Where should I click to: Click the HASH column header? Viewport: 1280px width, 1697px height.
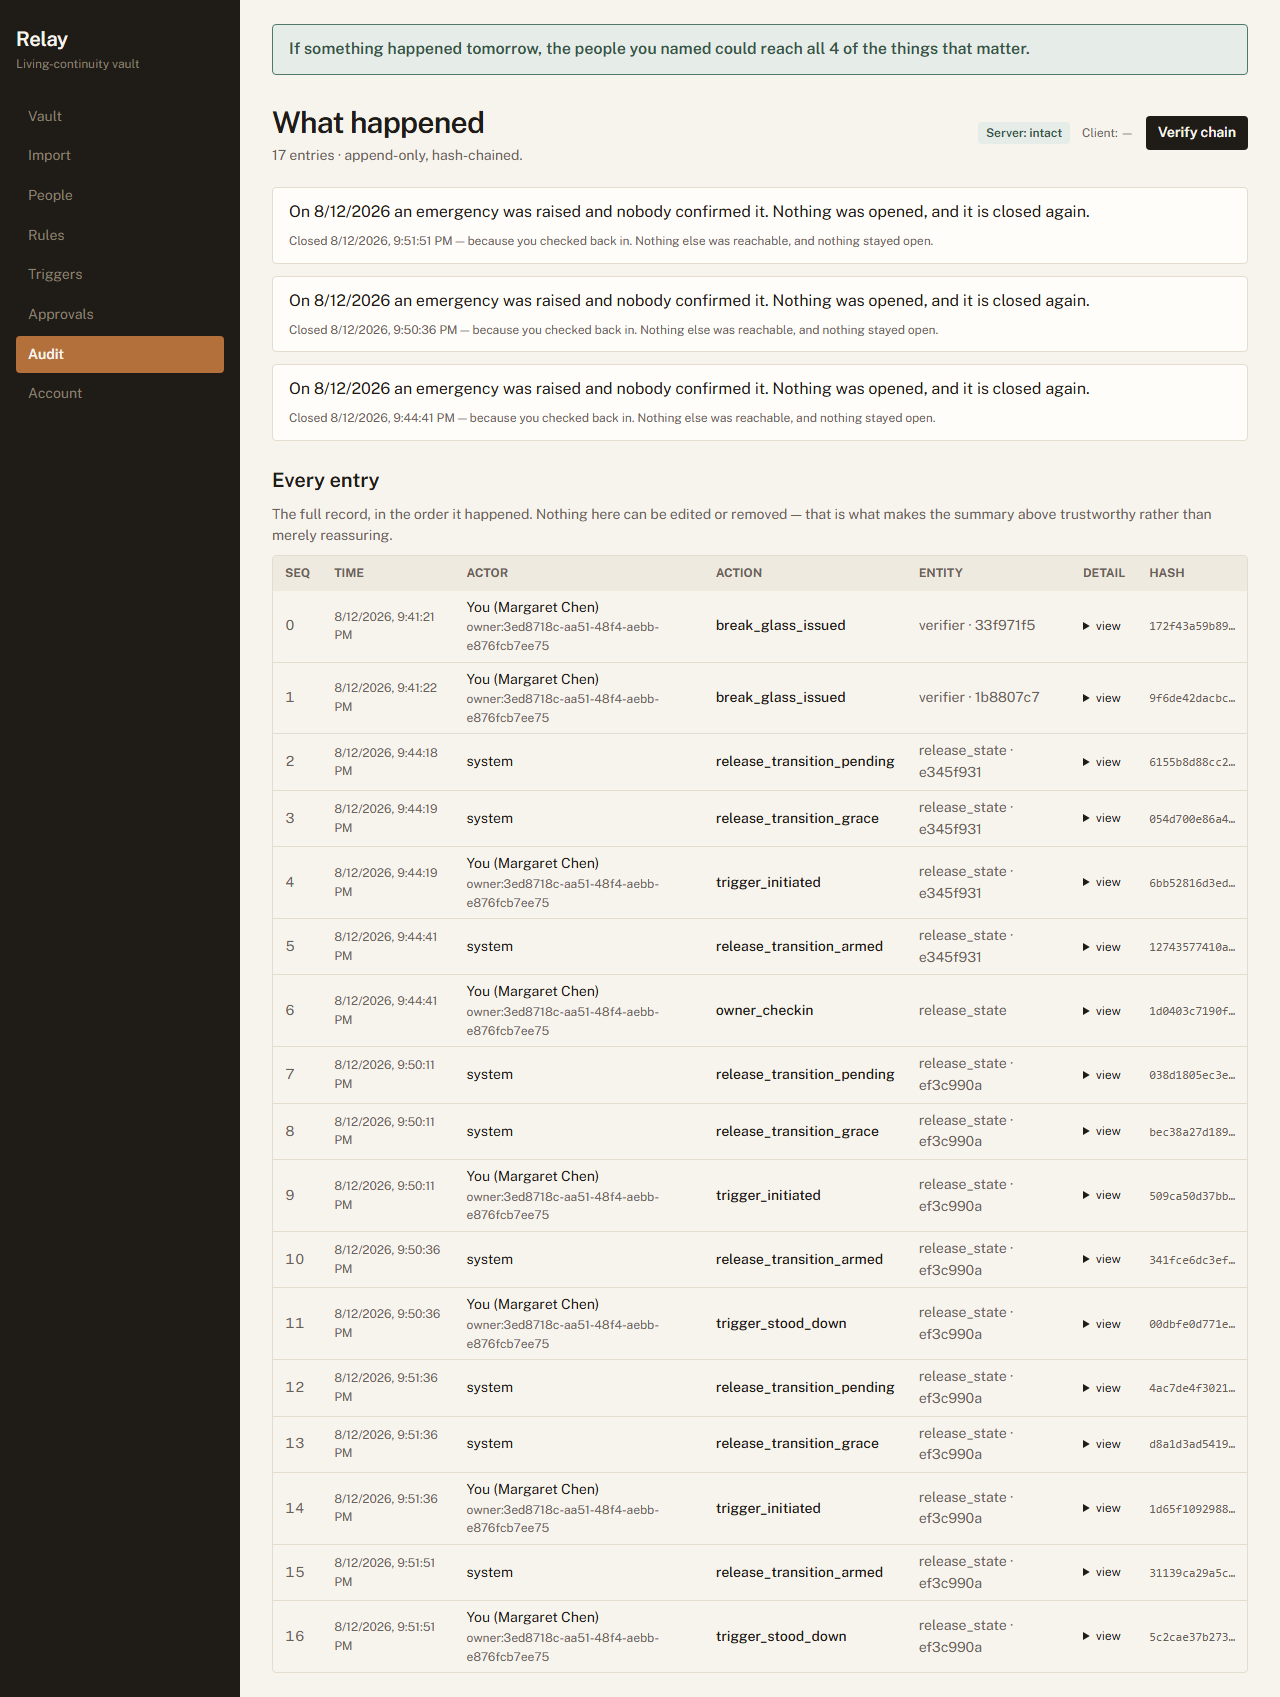click(x=1166, y=573)
